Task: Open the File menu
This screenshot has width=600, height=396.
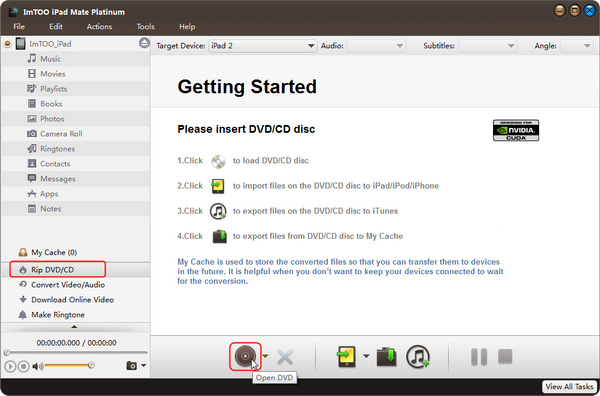Action: pos(19,26)
